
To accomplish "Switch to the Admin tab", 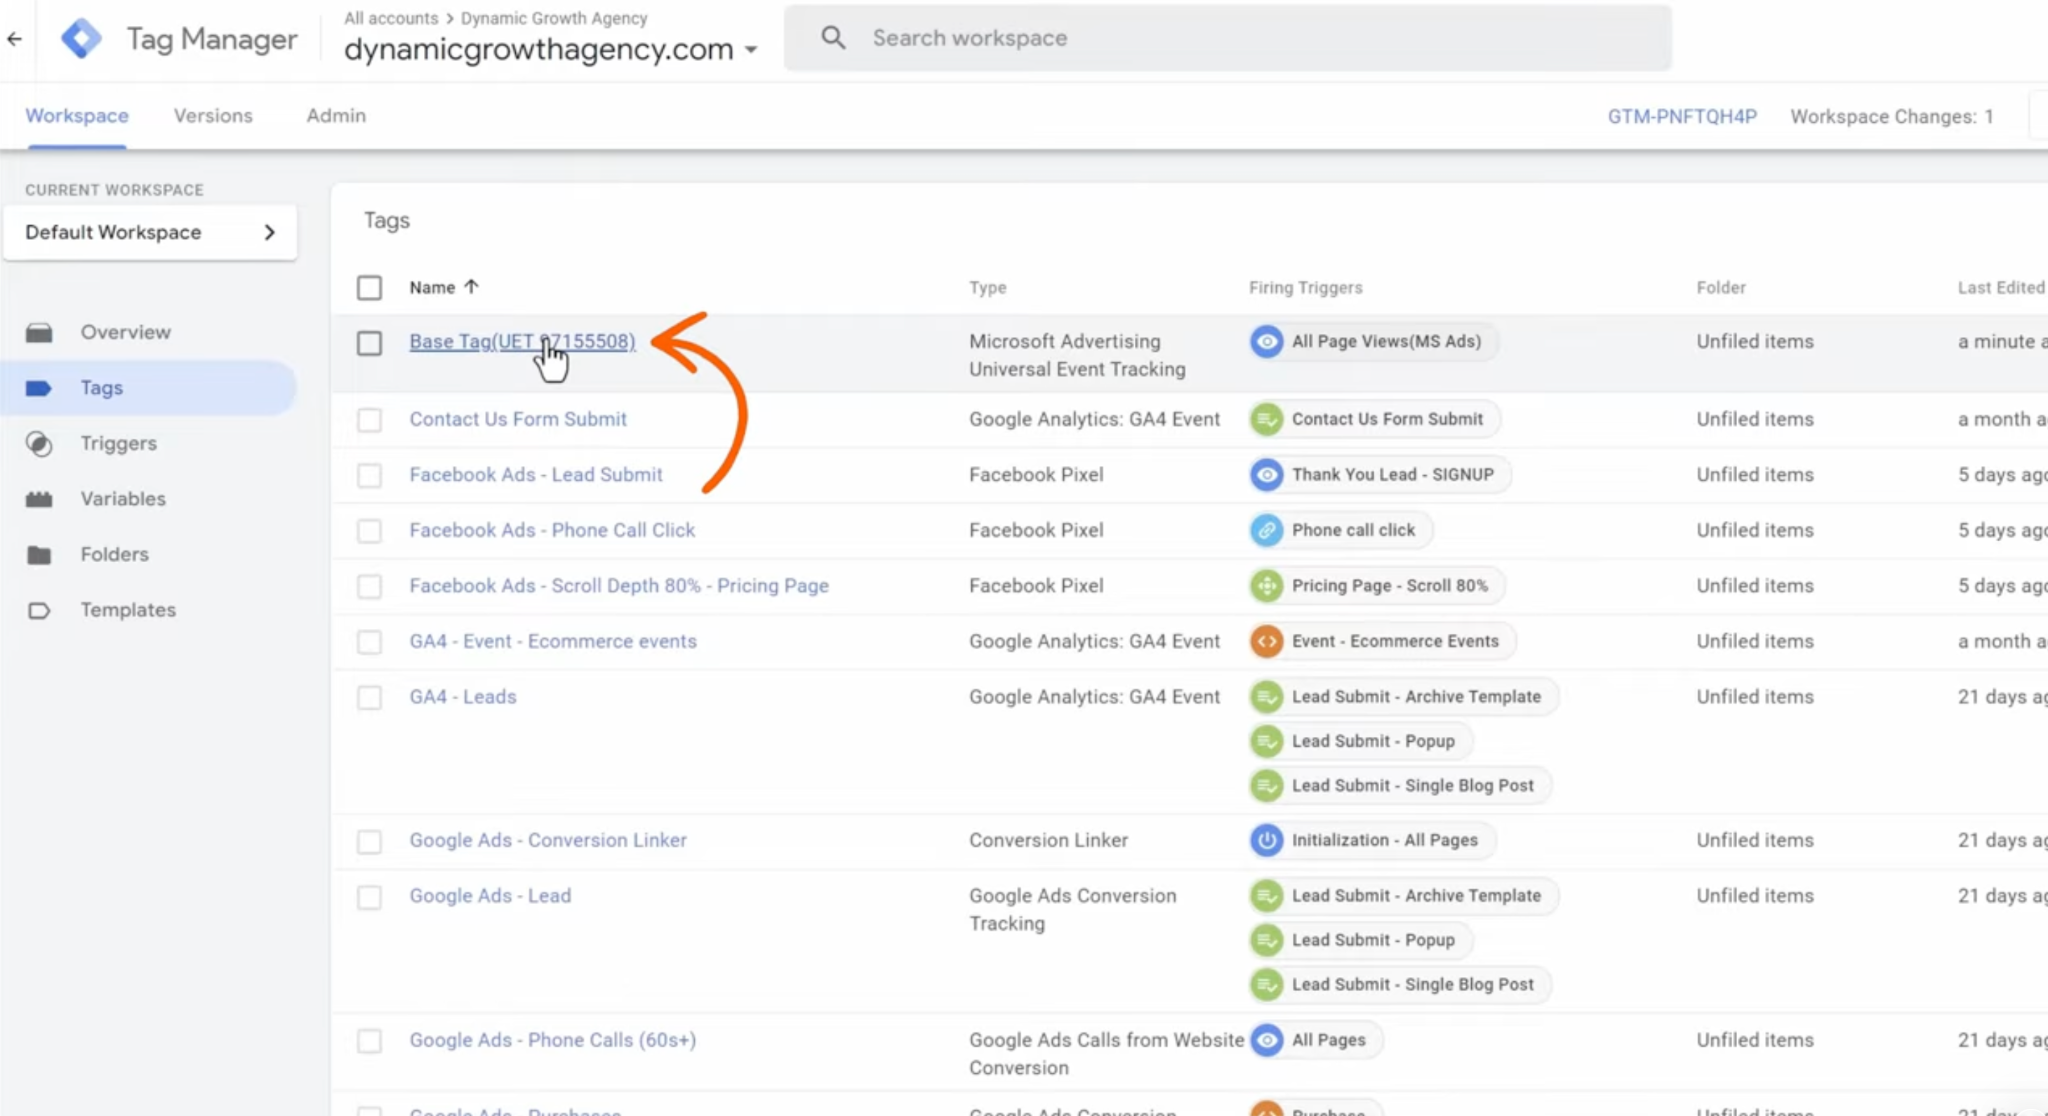I will (x=336, y=116).
